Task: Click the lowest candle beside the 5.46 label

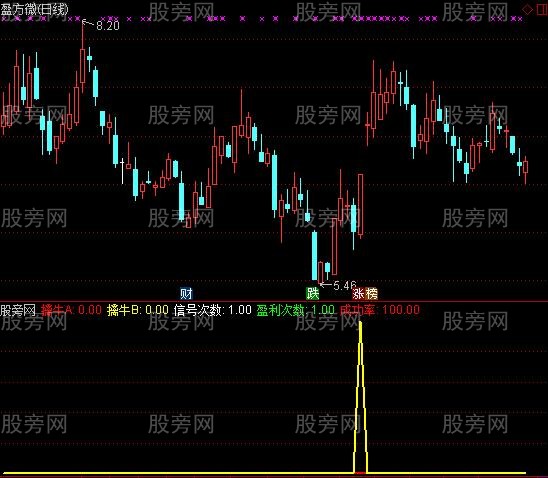Action: coord(320,272)
